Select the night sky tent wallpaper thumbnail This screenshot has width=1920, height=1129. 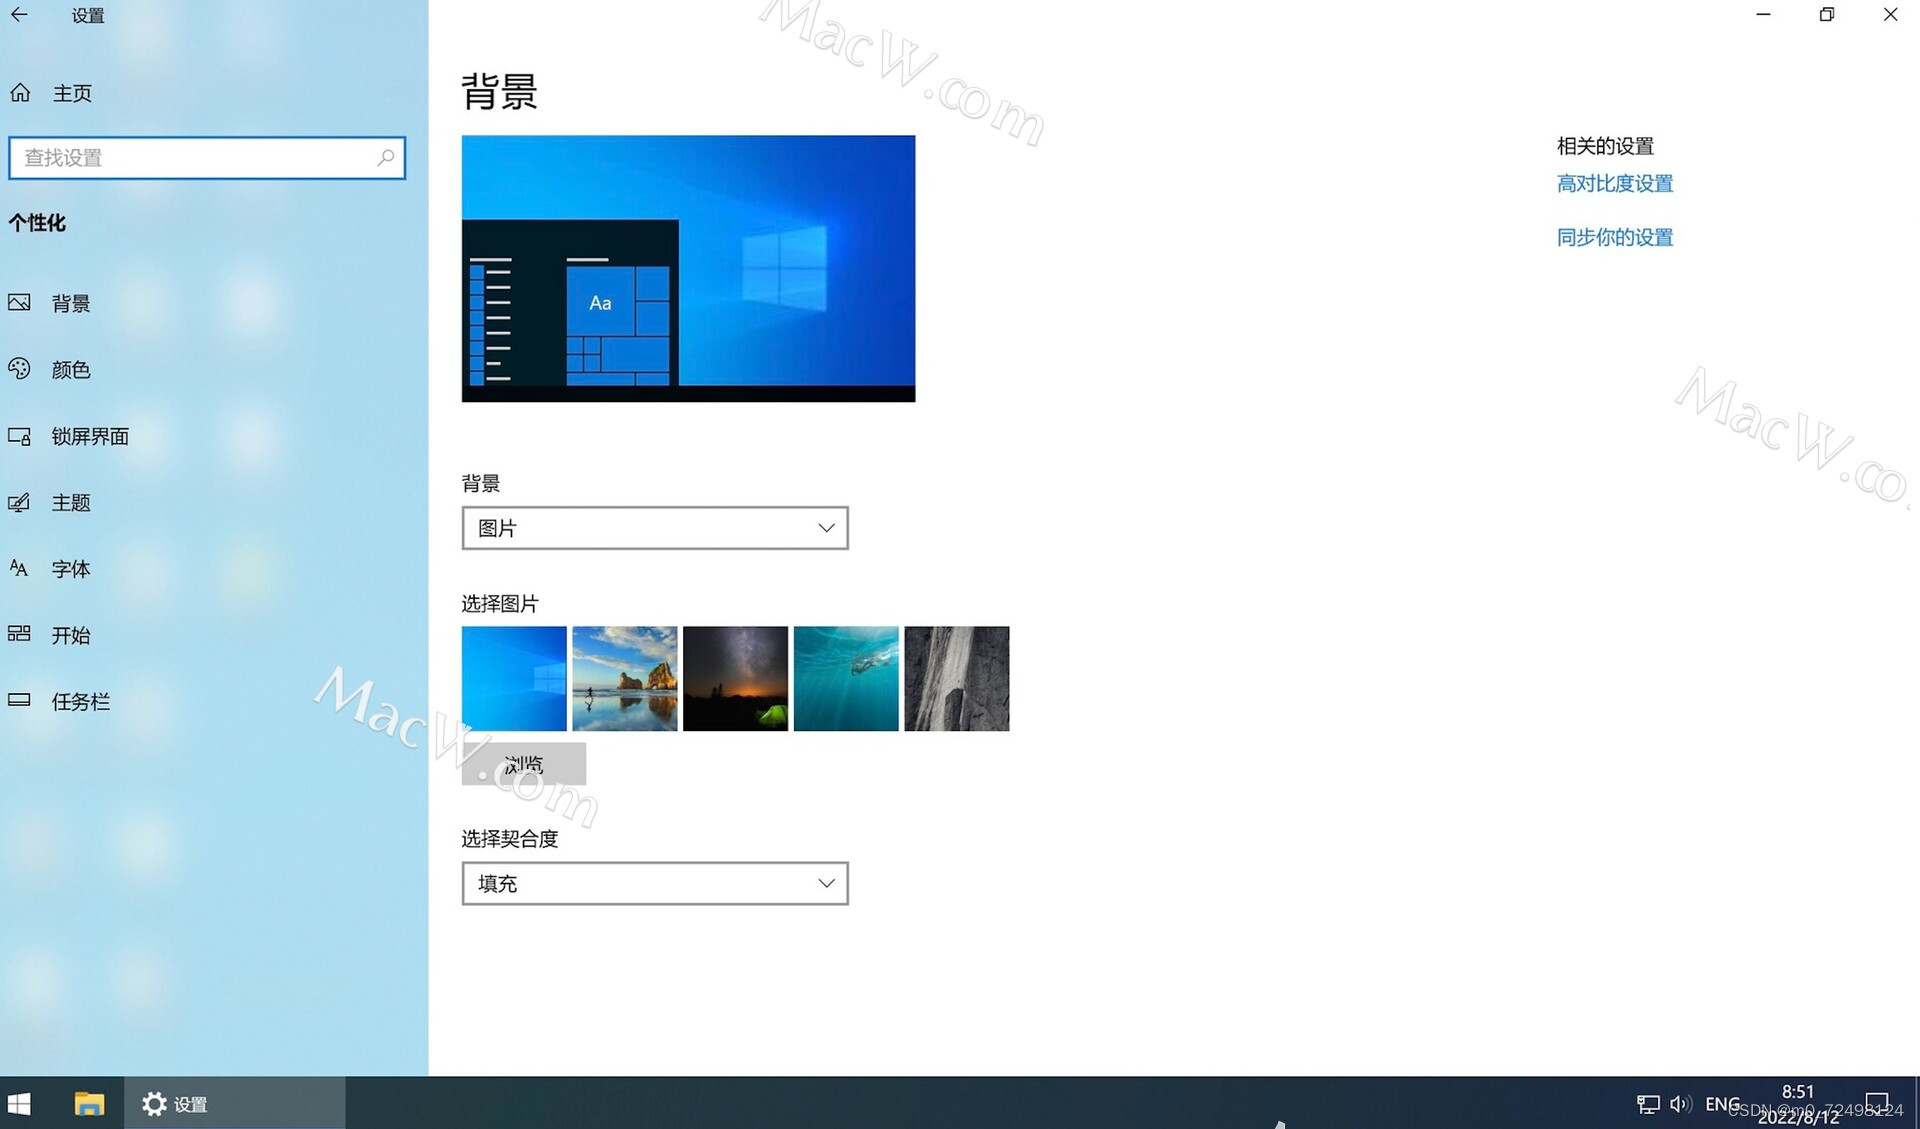(735, 679)
